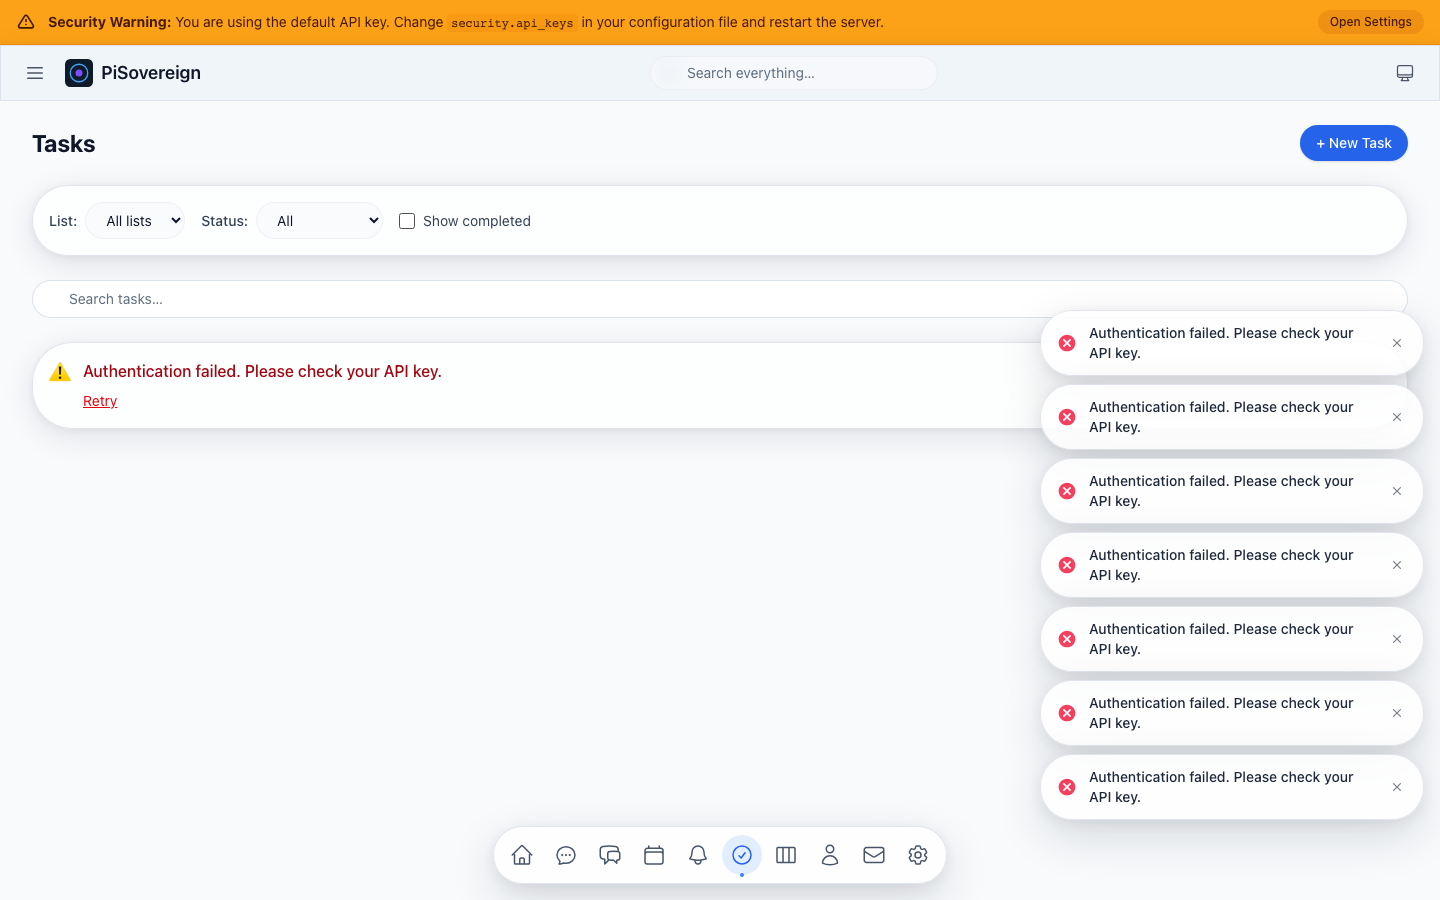This screenshot has height=900, width=1440.
Task: Open the PiSovereign logo icon
Action: point(79,72)
